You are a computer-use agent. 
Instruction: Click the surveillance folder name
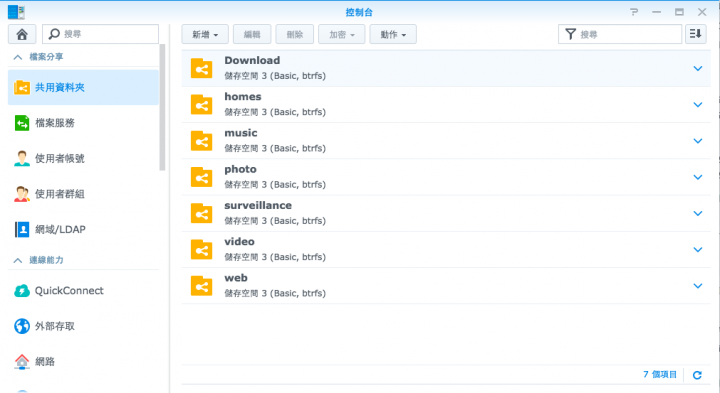pos(258,206)
